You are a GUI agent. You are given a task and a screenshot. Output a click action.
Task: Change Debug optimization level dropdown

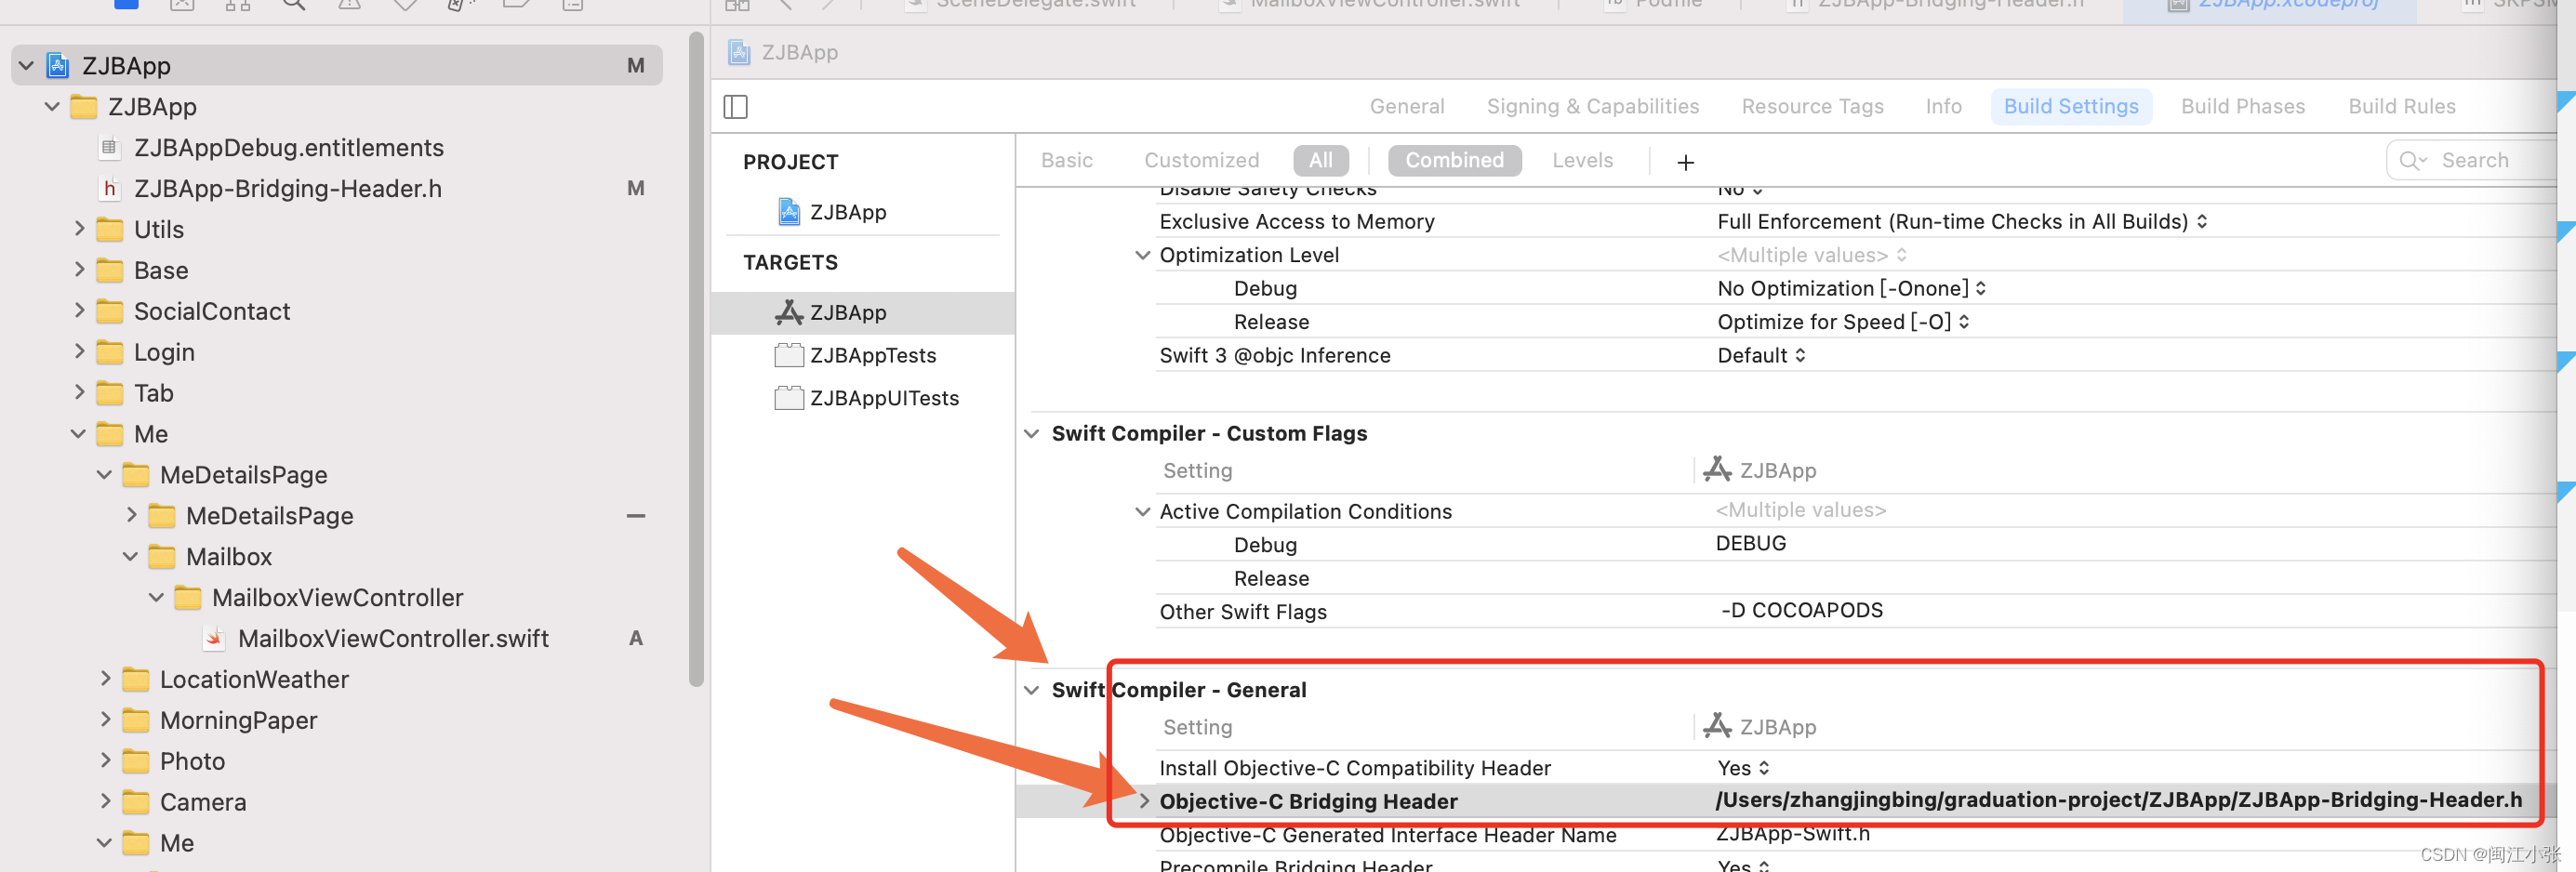point(1851,289)
